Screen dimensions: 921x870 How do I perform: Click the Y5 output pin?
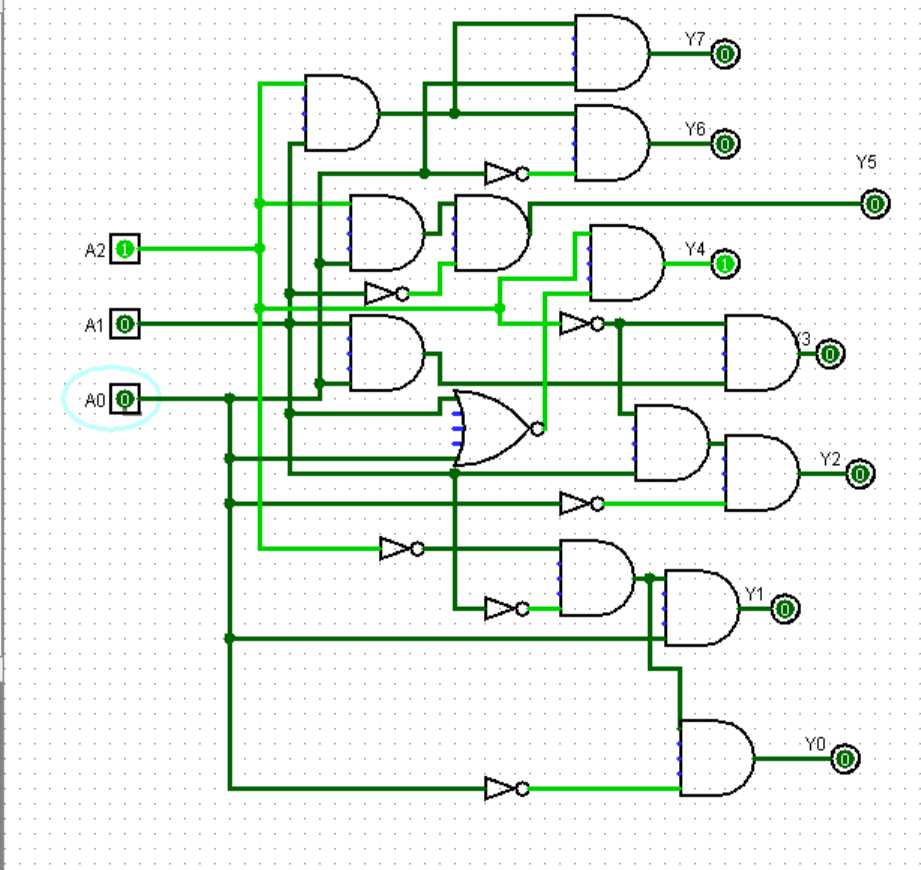tap(875, 204)
